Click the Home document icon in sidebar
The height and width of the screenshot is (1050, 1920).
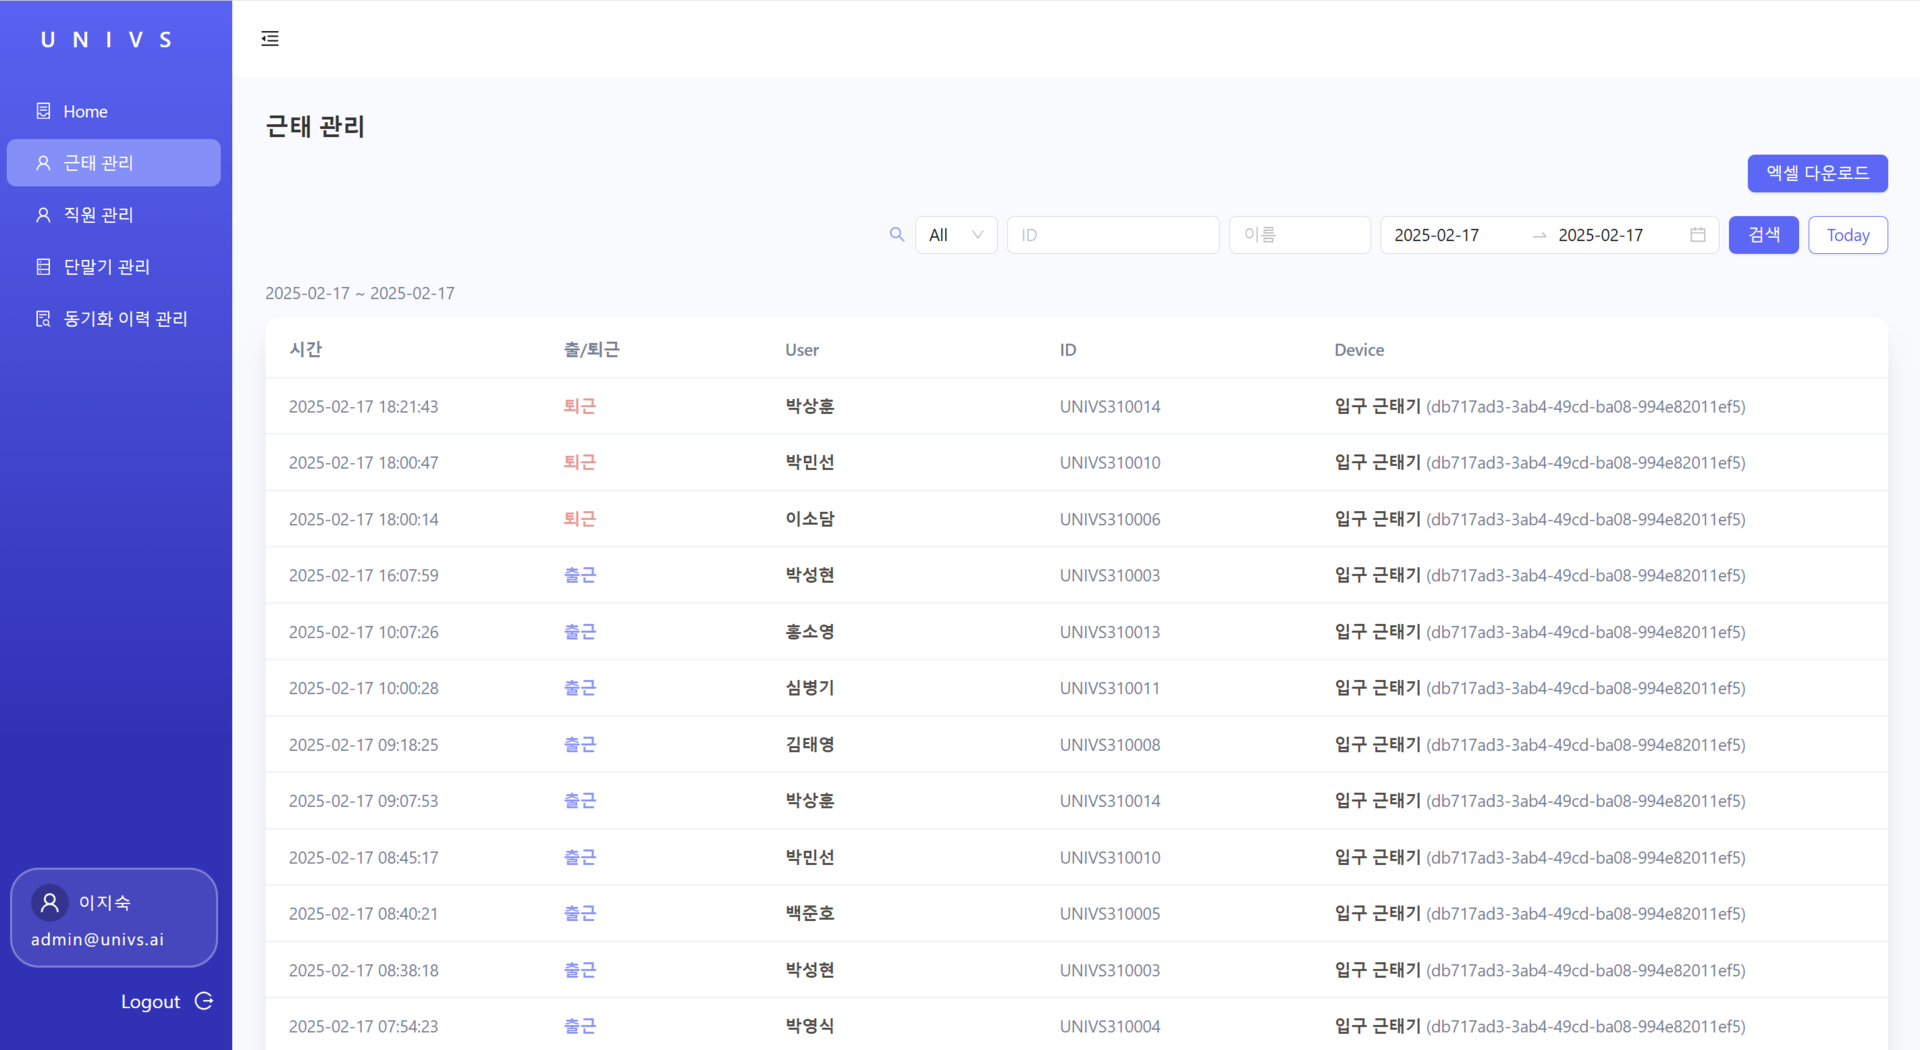[43, 111]
